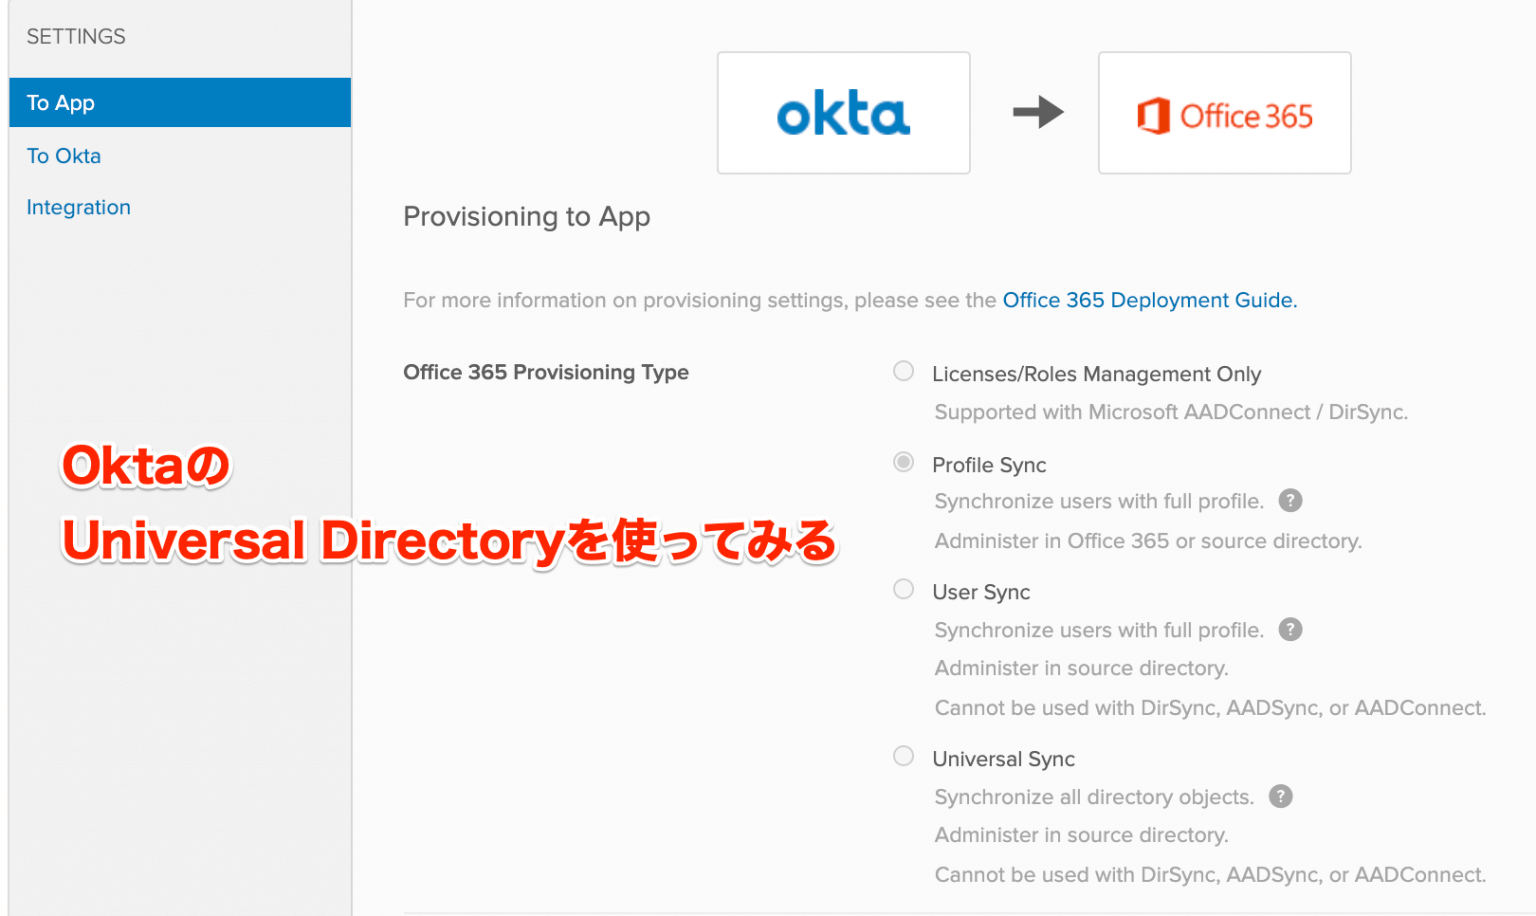Click the Universal Sync label text
1536x916 pixels.
tap(1003, 758)
